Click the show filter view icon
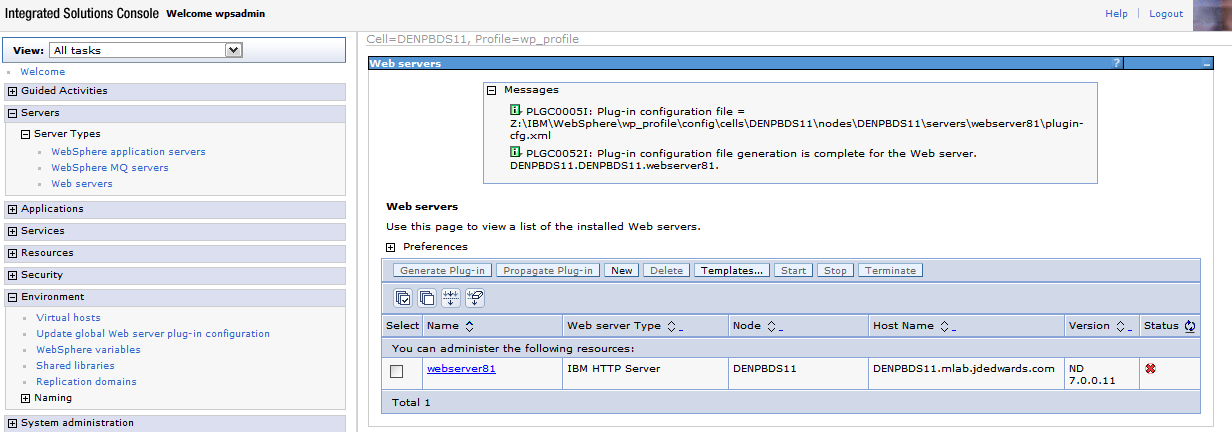 pos(451,297)
